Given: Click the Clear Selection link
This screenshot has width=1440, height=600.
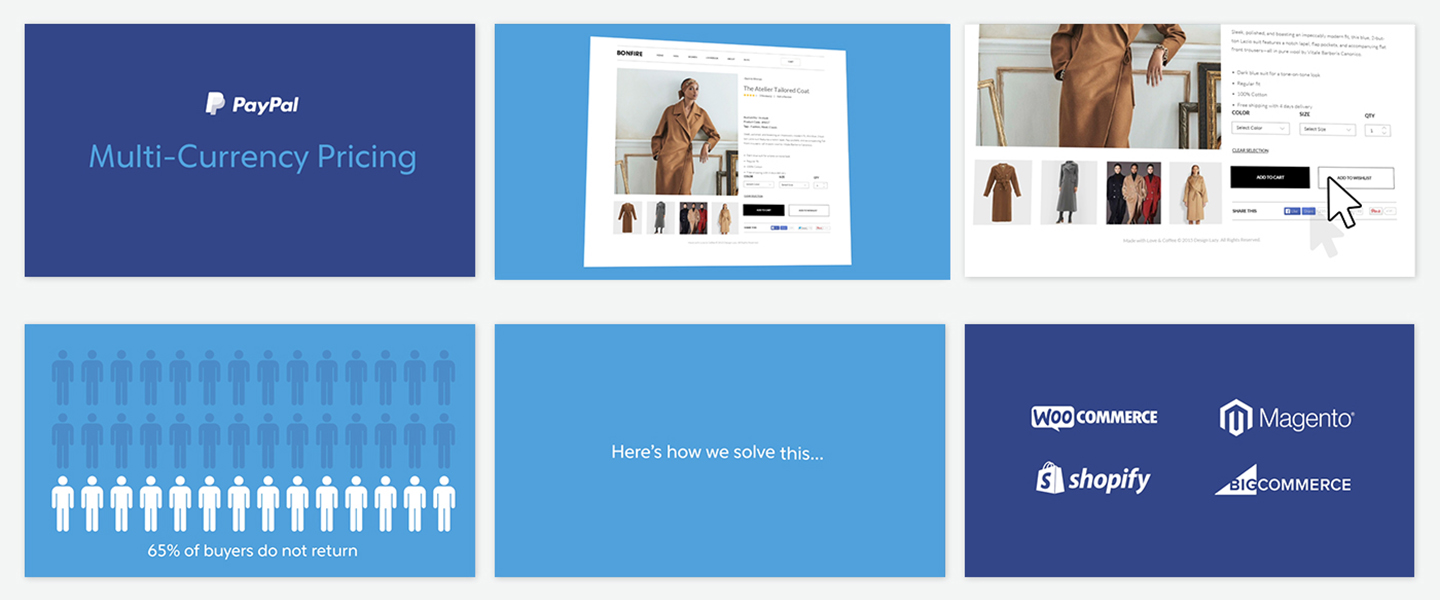Looking at the screenshot, I should tap(1249, 151).
